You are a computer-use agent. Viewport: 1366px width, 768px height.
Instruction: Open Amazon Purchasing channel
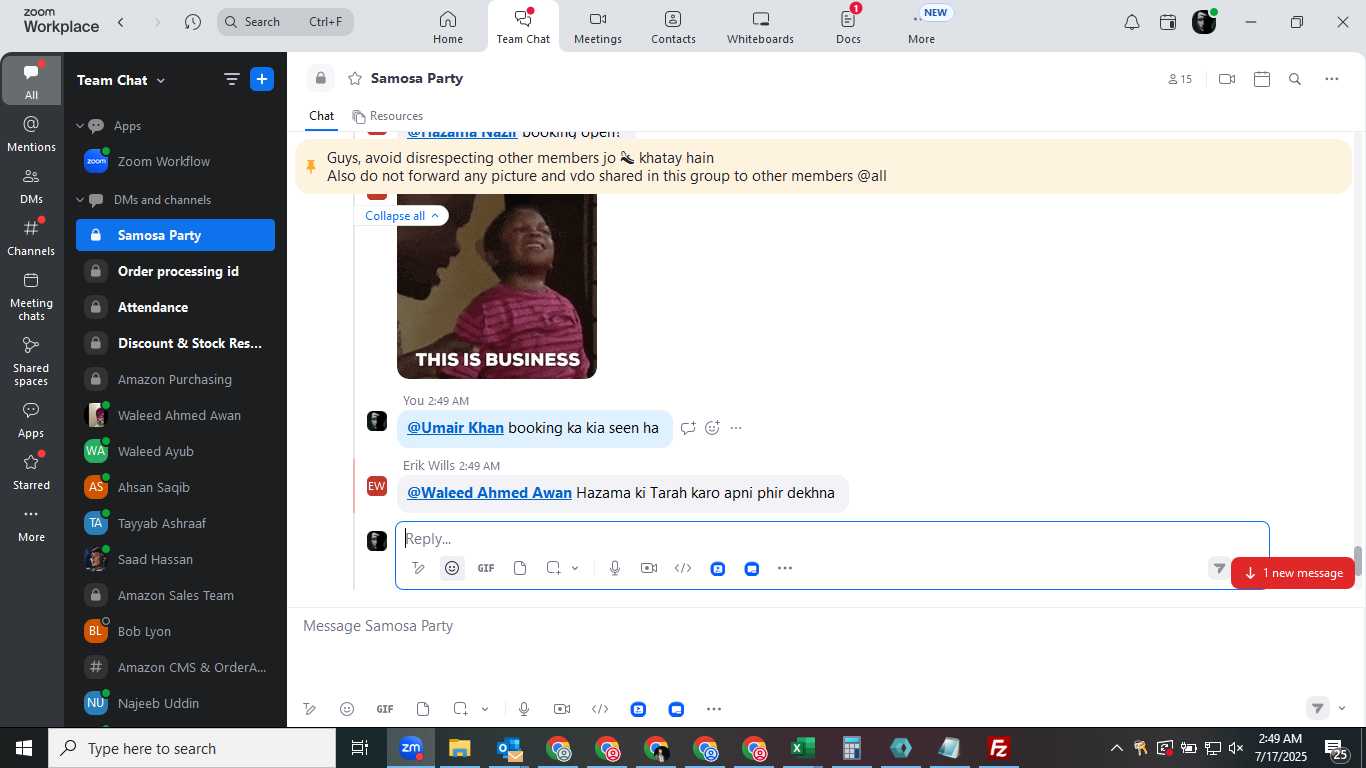click(x=175, y=379)
